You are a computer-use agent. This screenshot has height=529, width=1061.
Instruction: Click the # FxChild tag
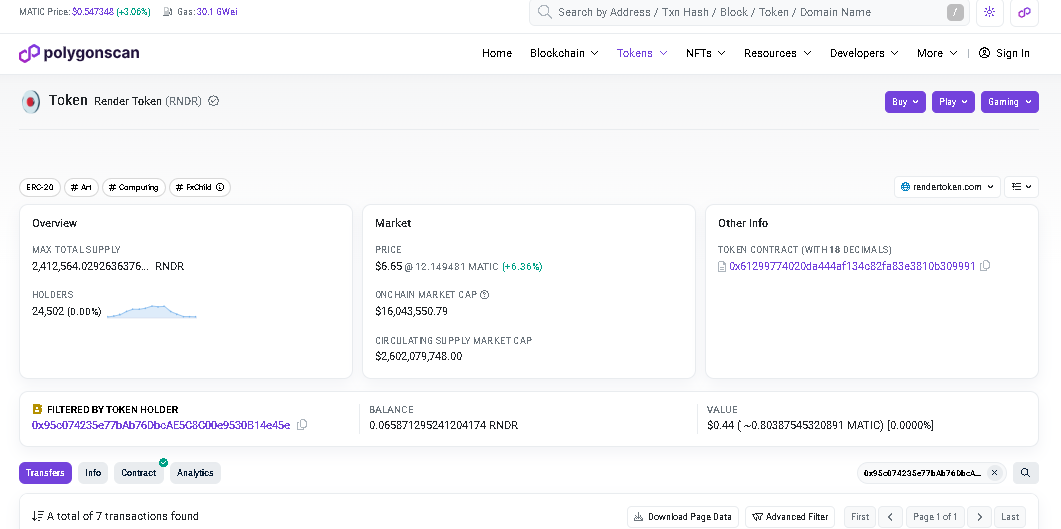(200, 187)
